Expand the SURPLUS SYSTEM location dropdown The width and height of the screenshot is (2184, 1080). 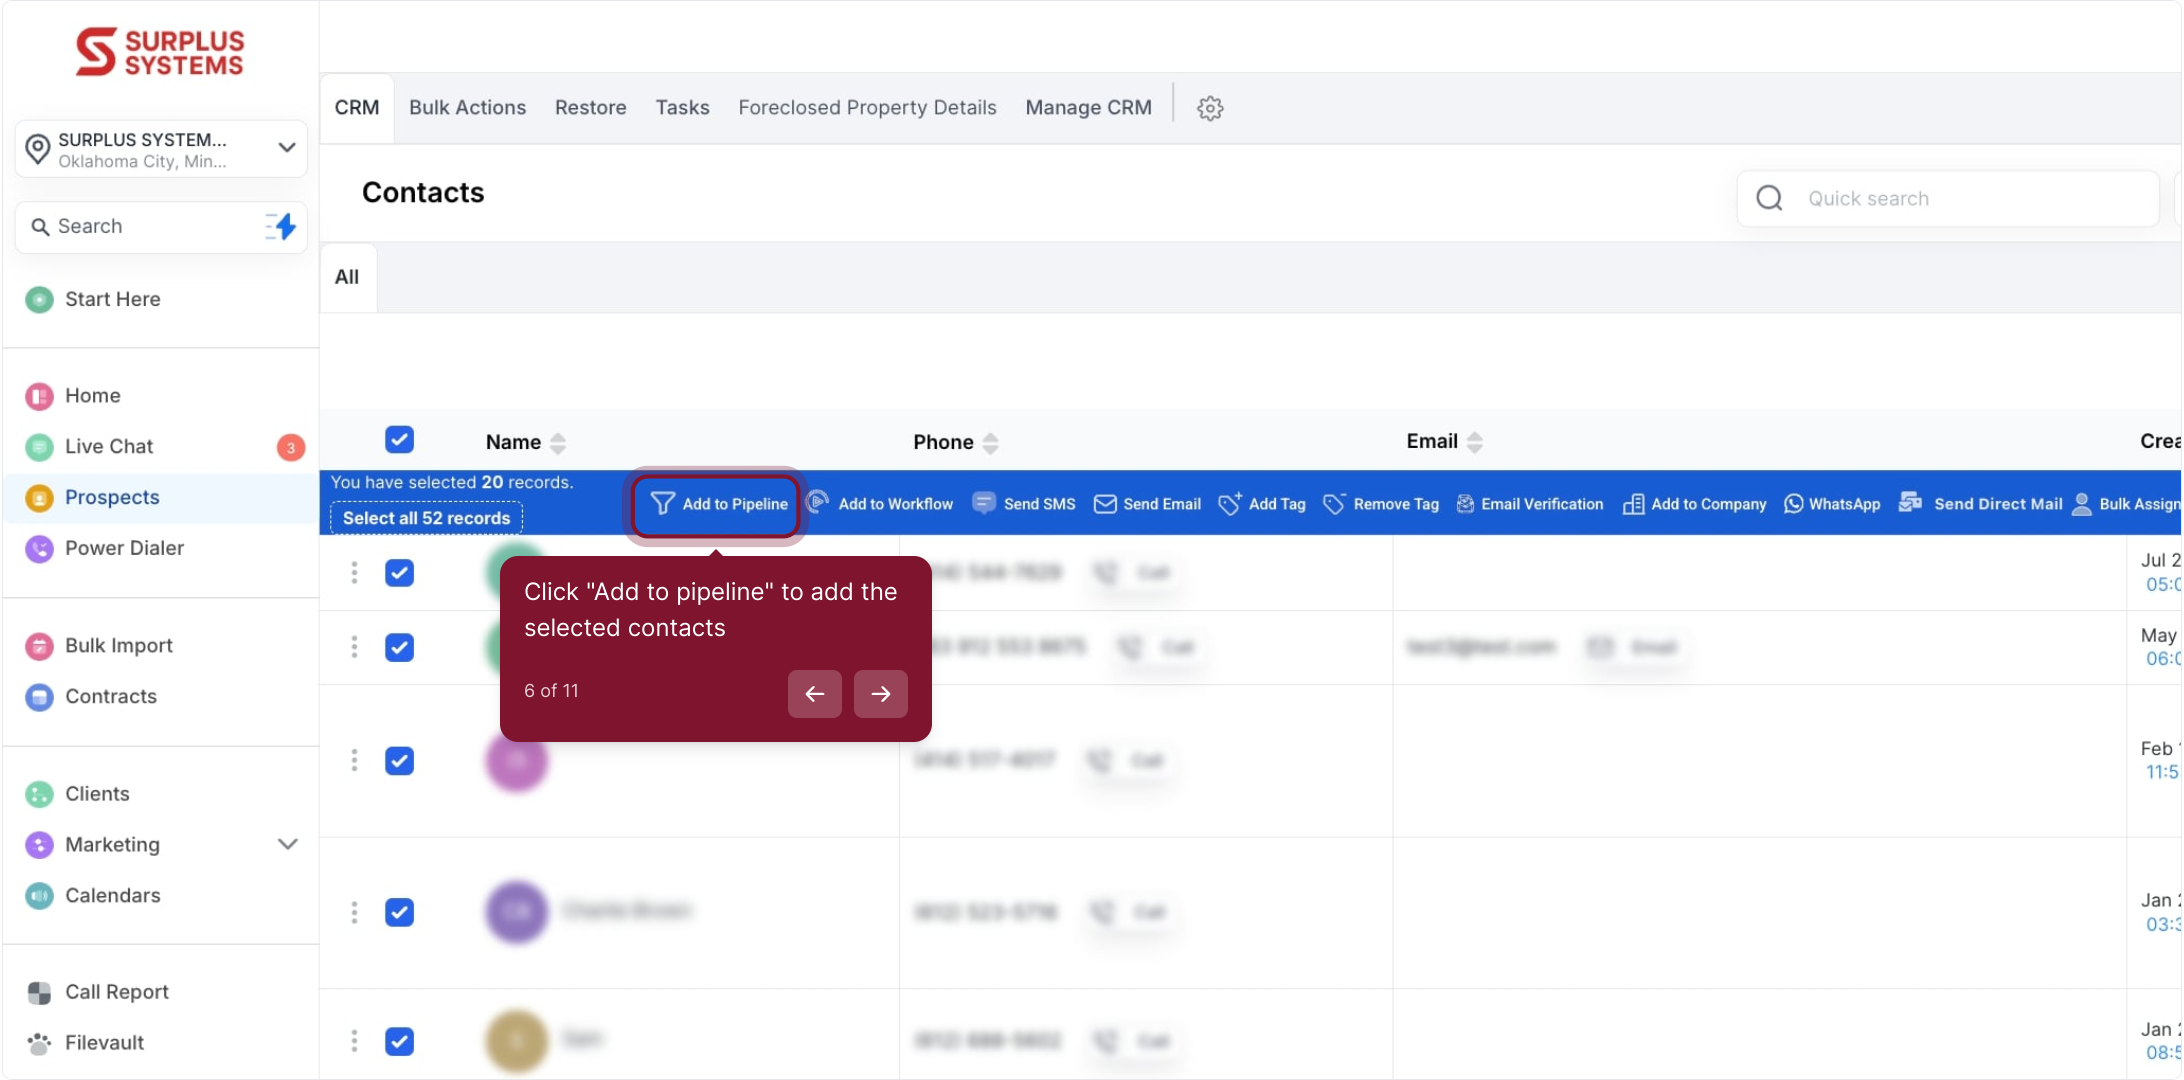pyautogui.click(x=286, y=148)
